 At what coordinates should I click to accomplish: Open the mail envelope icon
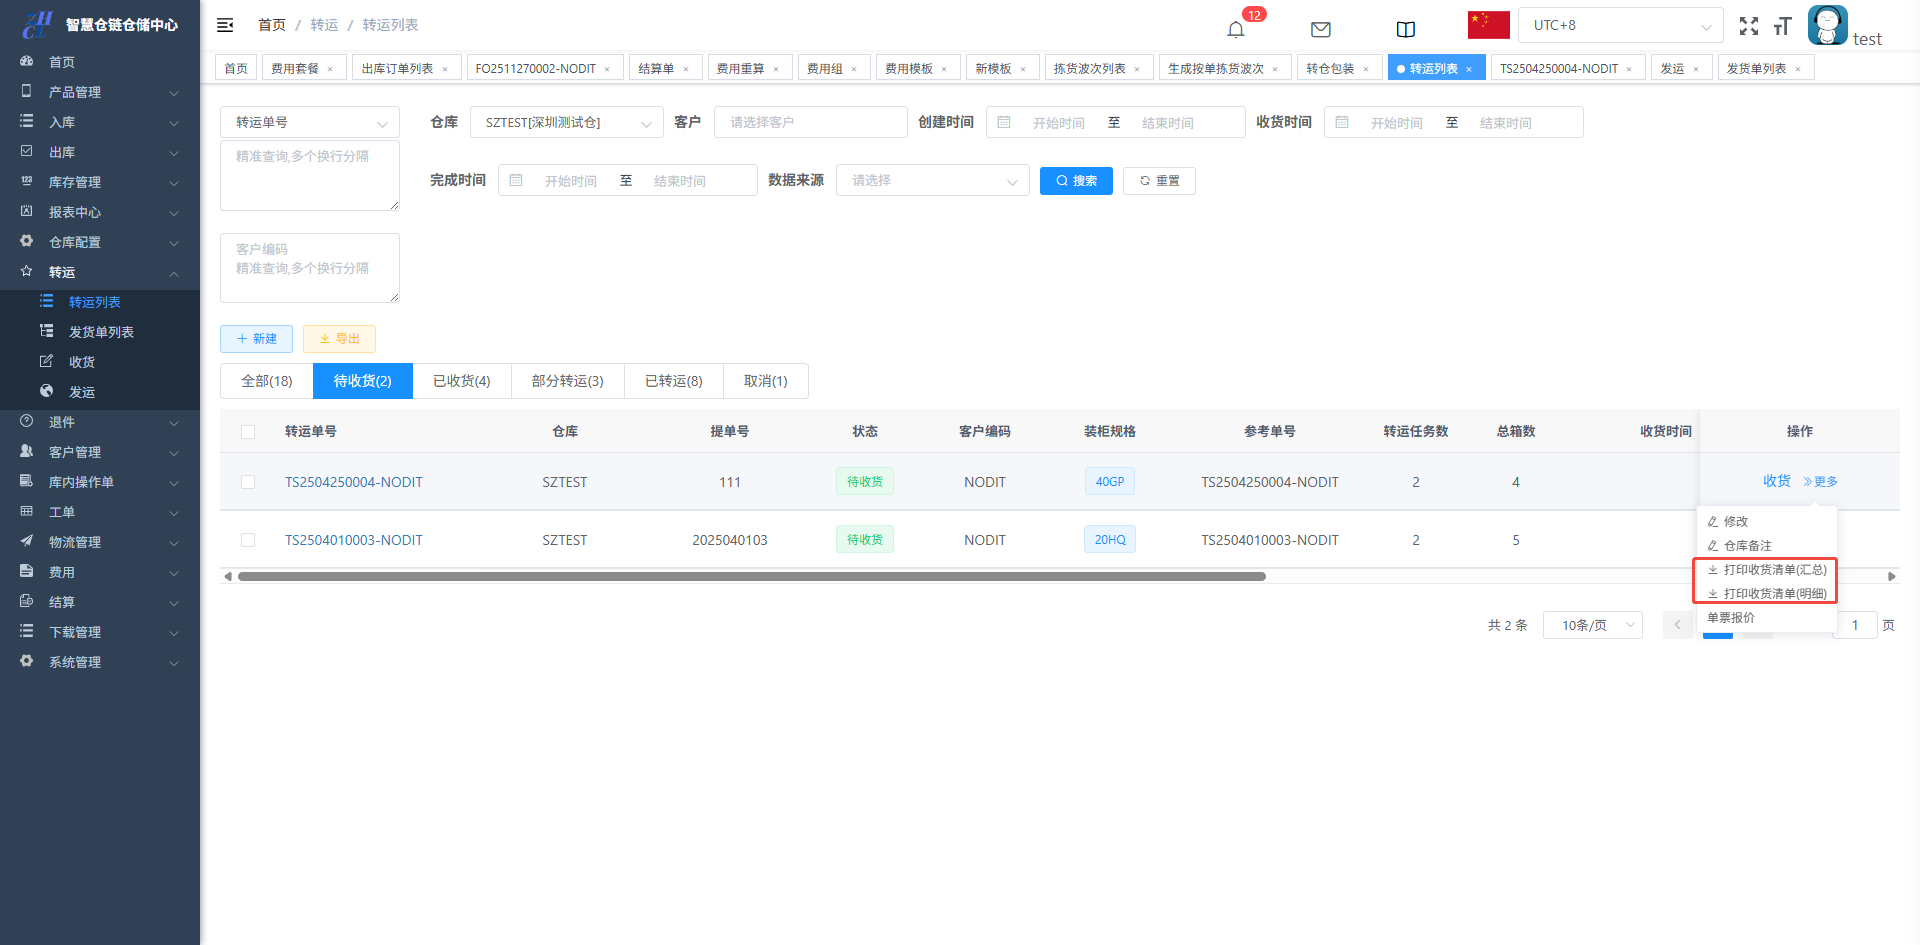pyautogui.click(x=1320, y=29)
